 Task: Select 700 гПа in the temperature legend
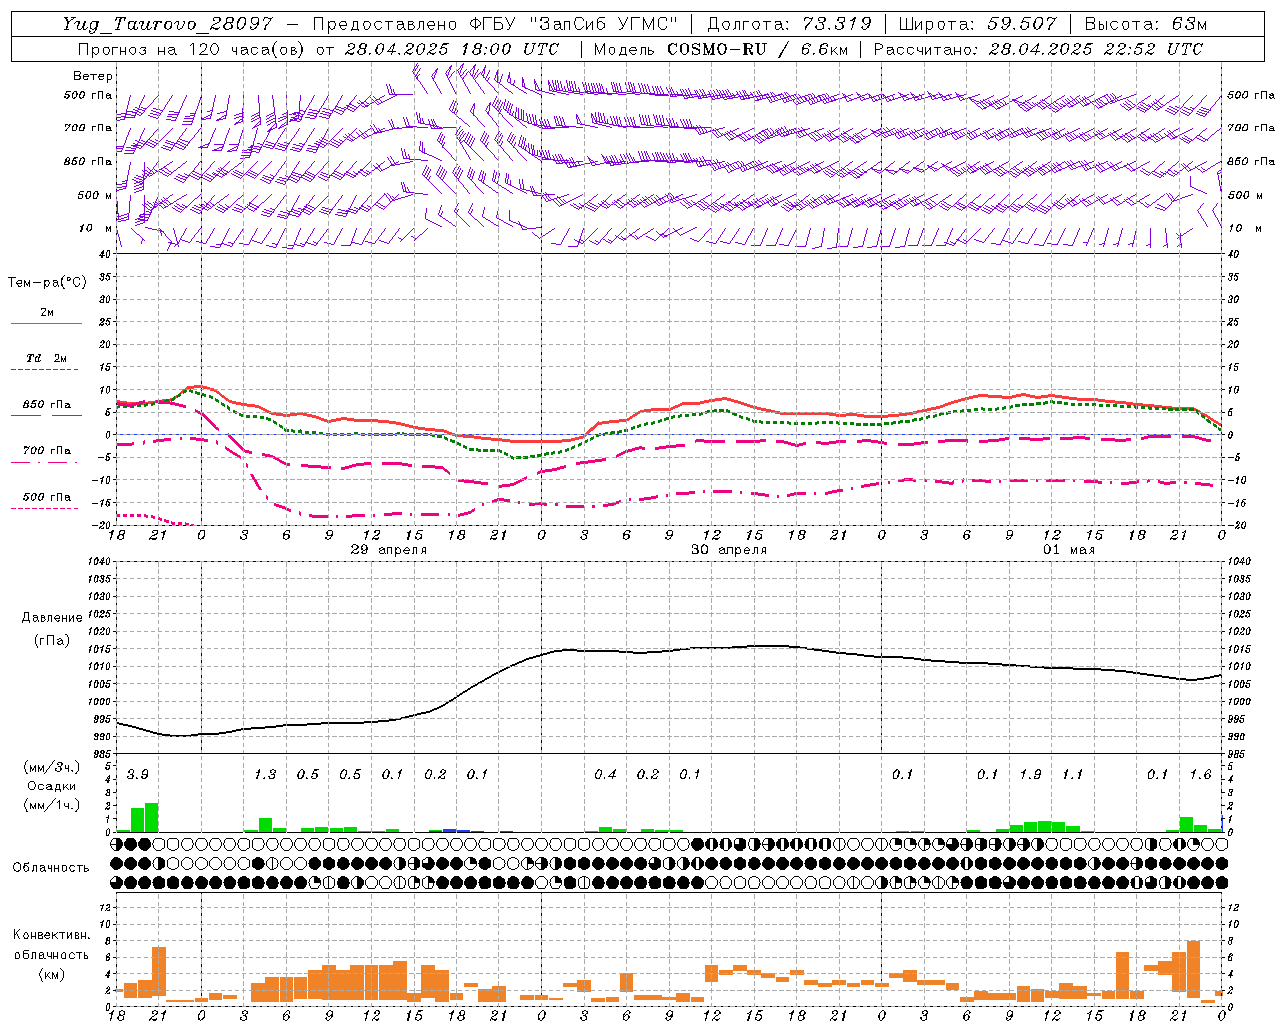click(x=47, y=451)
